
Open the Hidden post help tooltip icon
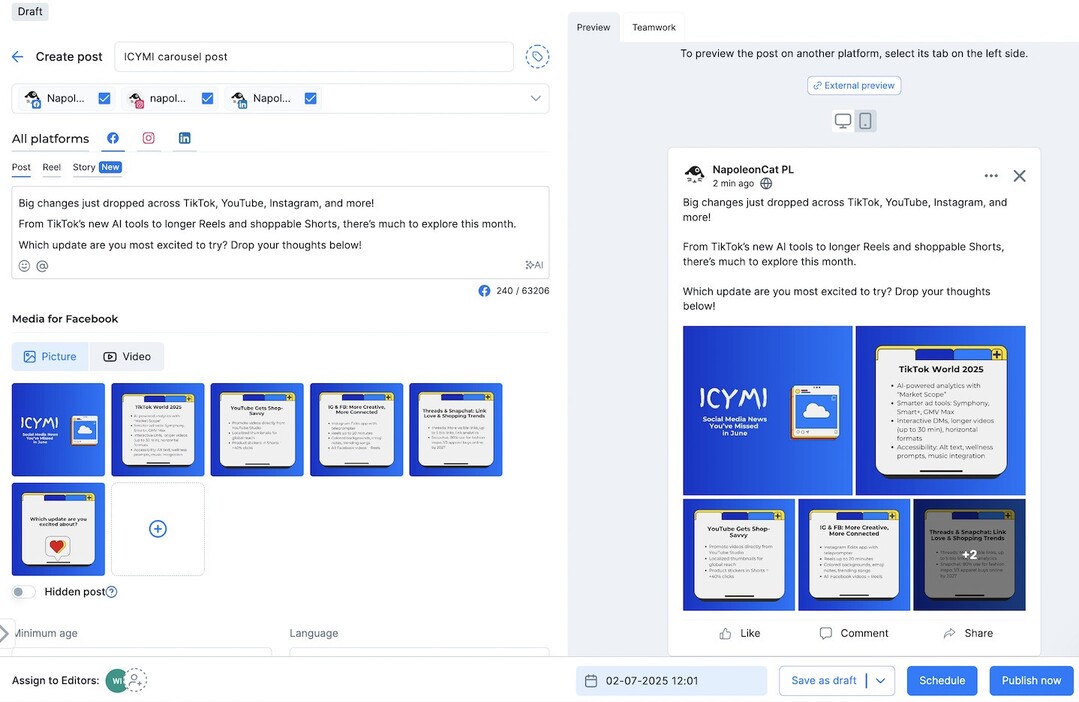point(111,592)
